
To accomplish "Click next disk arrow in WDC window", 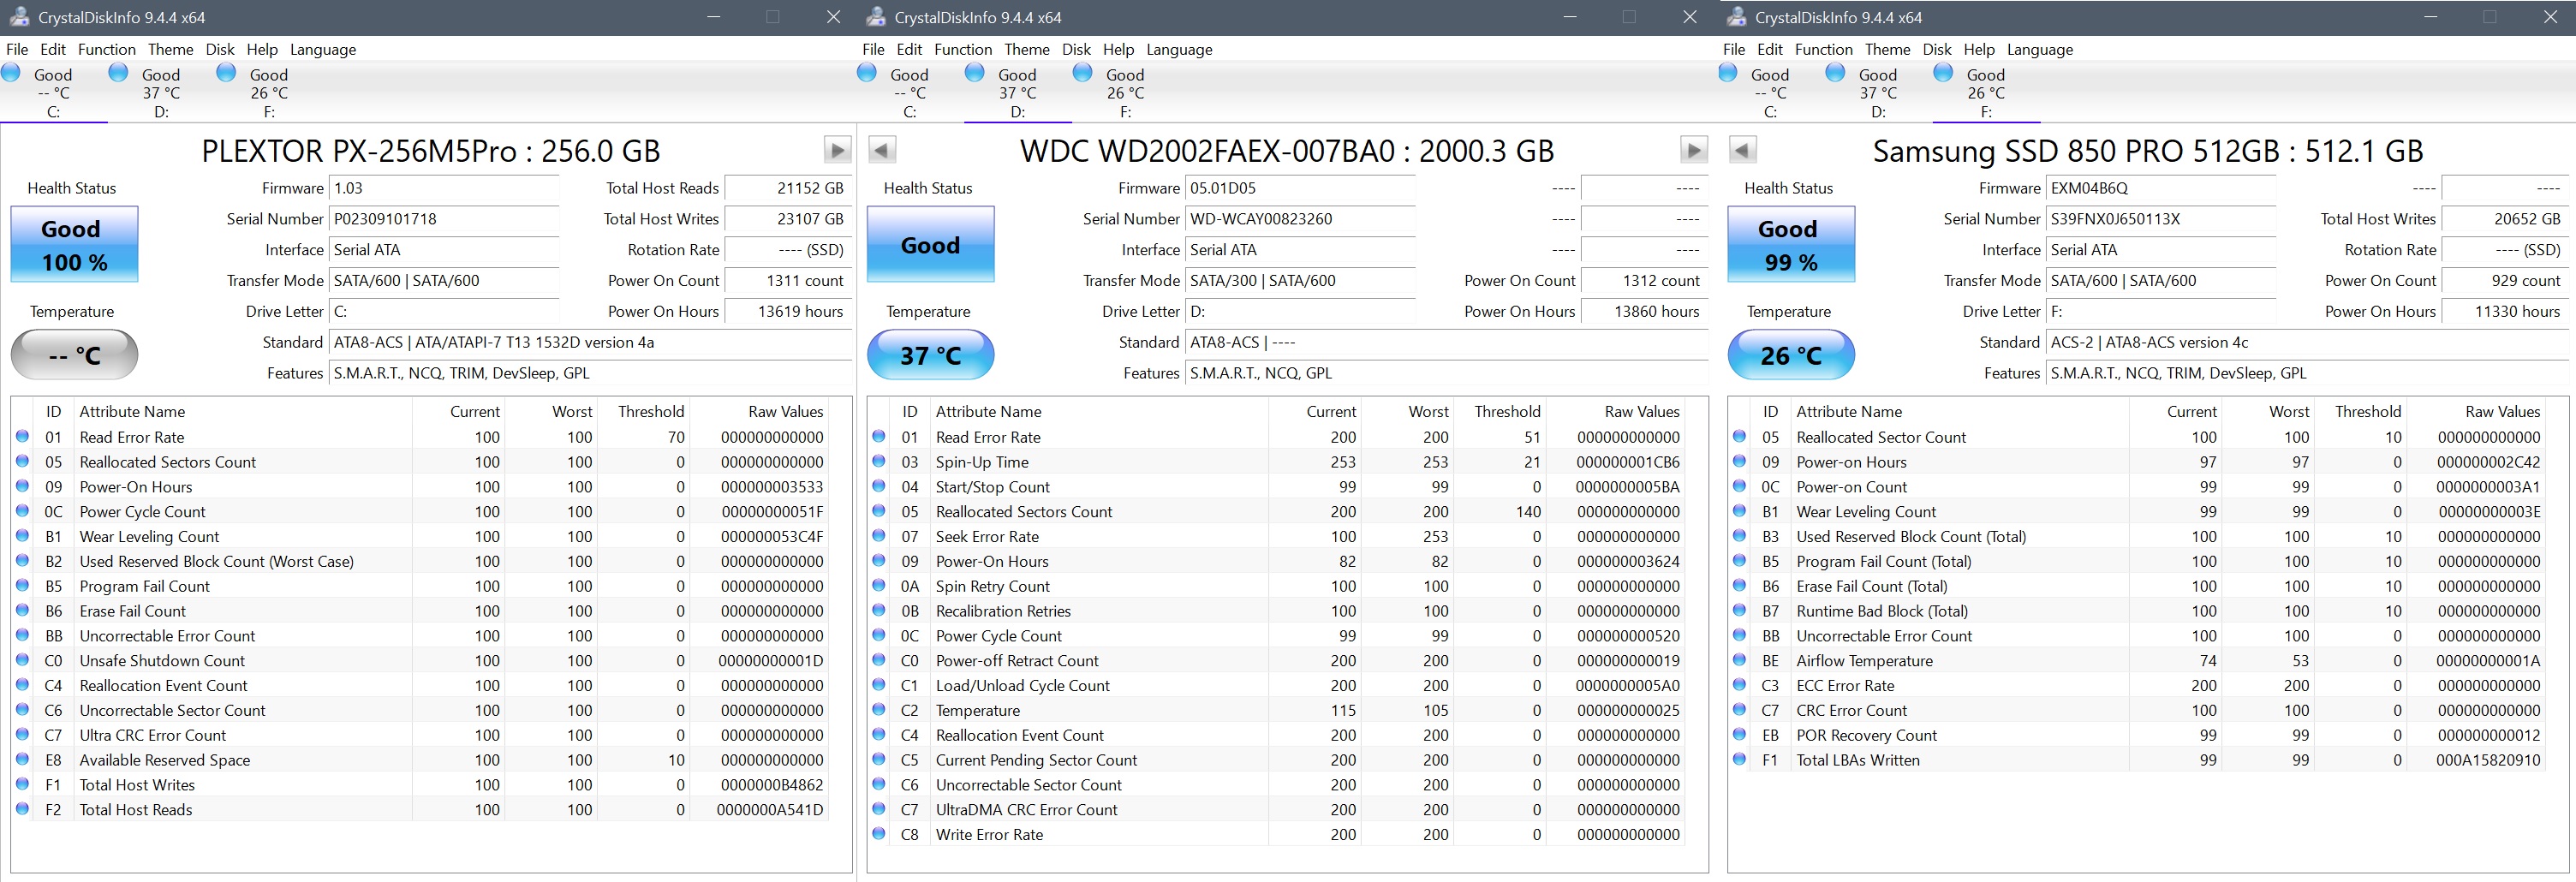I will [x=1693, y=150].
